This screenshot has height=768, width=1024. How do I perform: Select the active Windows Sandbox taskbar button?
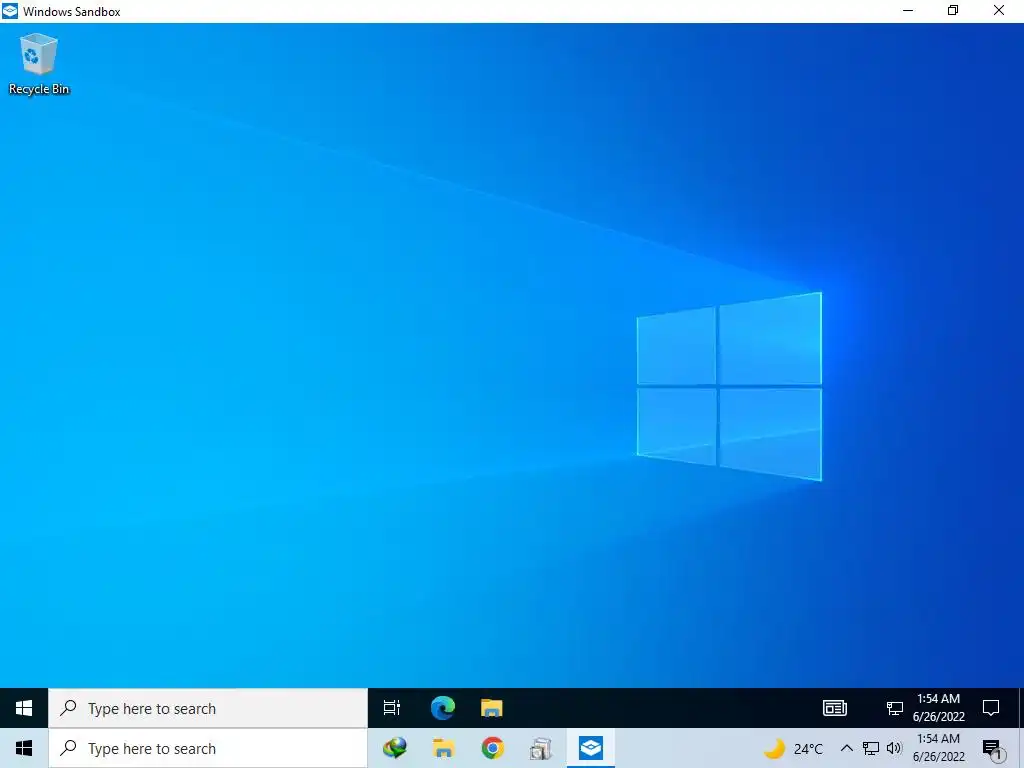[x=590, y=748]
